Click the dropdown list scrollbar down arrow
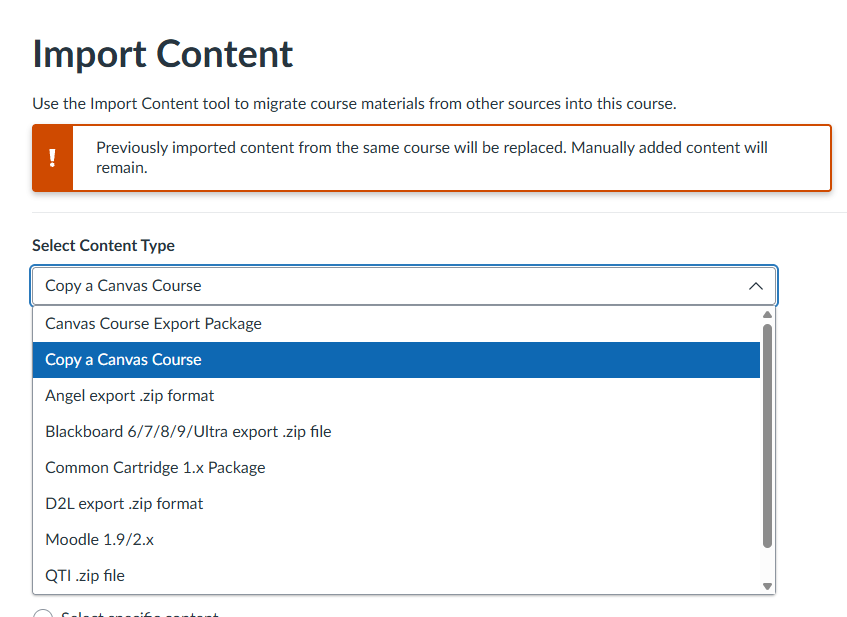 (x=767, y=586)
